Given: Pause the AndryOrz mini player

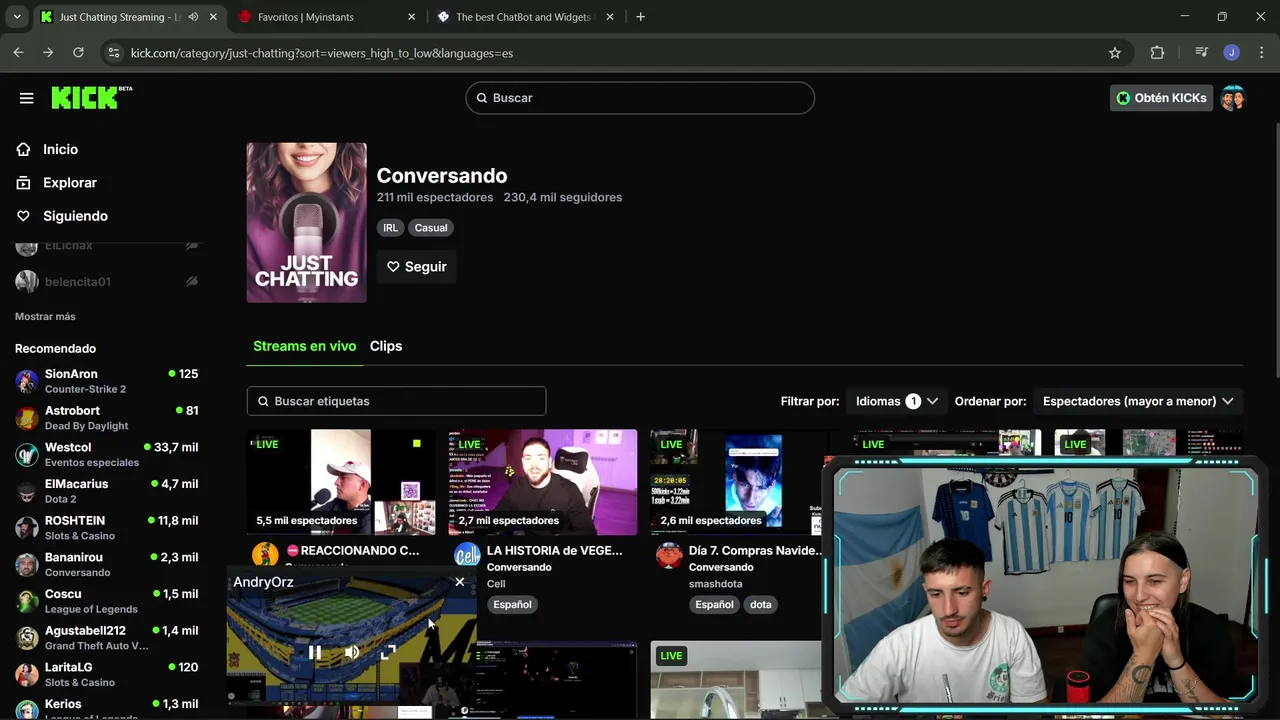Looking at the screenshot, I should point(315,652).
